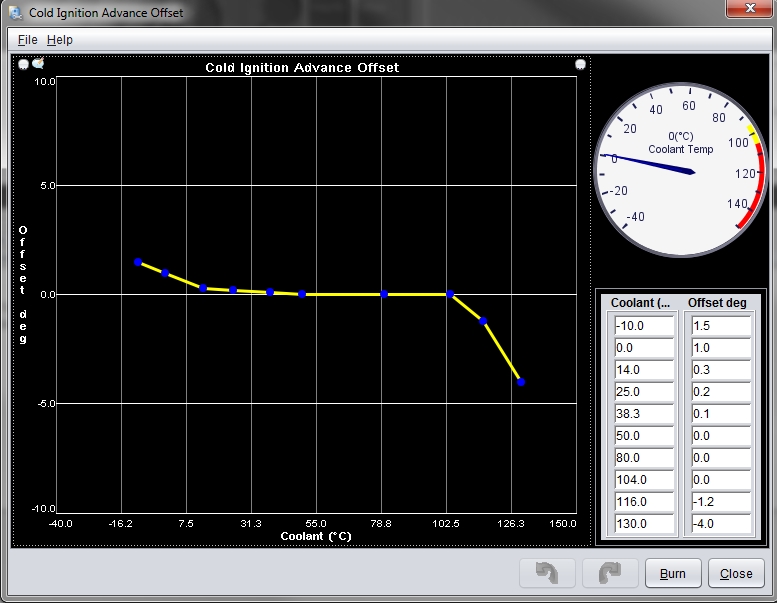The width and height of the screenshot is (777, 603).
Task: Click the second small icon at graph's top-left
Action: [x=38, y=64]
